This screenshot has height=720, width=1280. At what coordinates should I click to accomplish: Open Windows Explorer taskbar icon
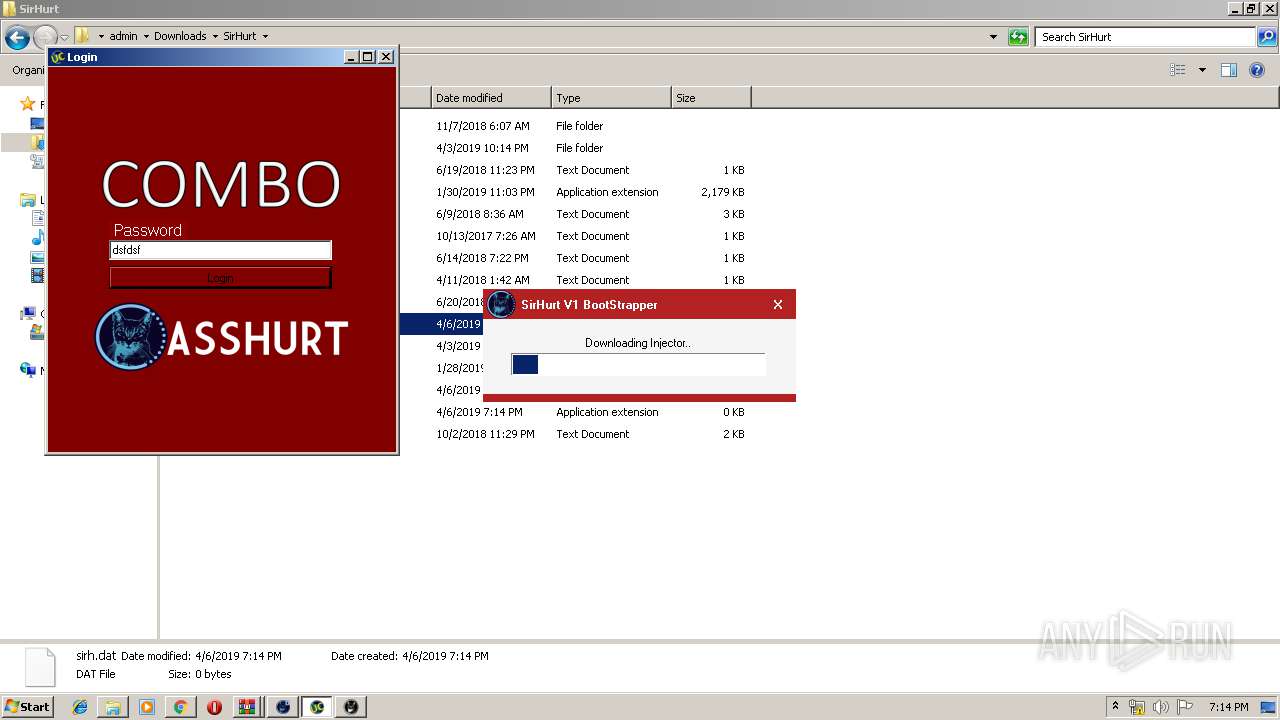pos(113,707)
